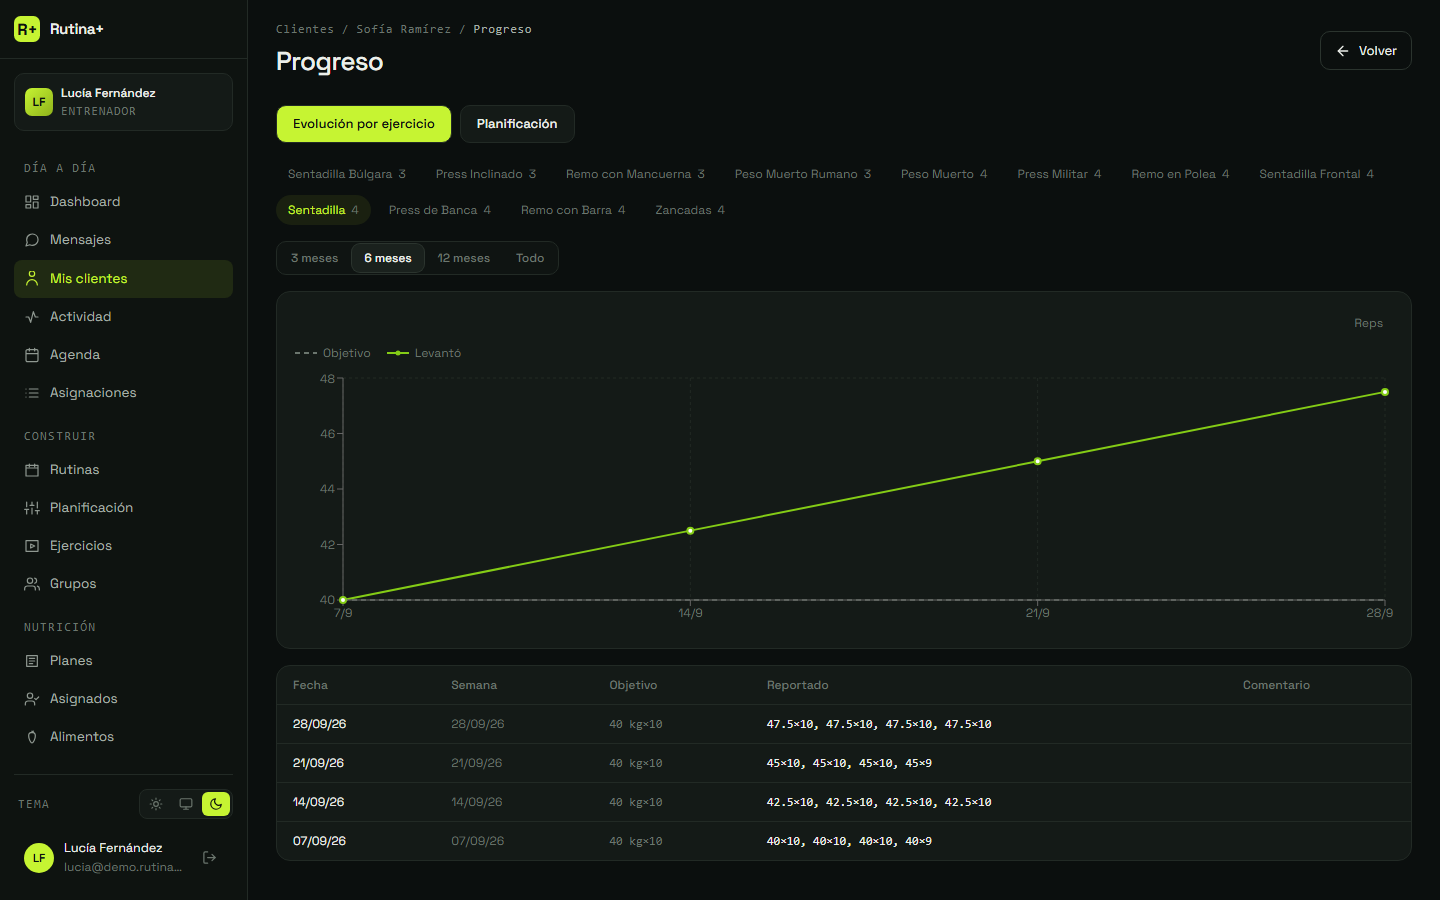Click reported sets "45×10, 45×10, 45×10, 45×9"
This screenshot has height=900, width=1440.
[849, 763]
